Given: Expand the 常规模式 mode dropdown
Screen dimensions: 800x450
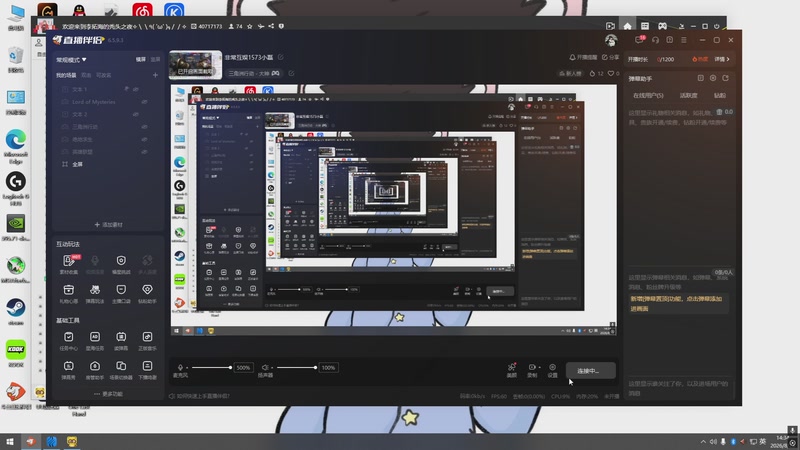Looking at the screenshot, I should click(x=71, y=60).
